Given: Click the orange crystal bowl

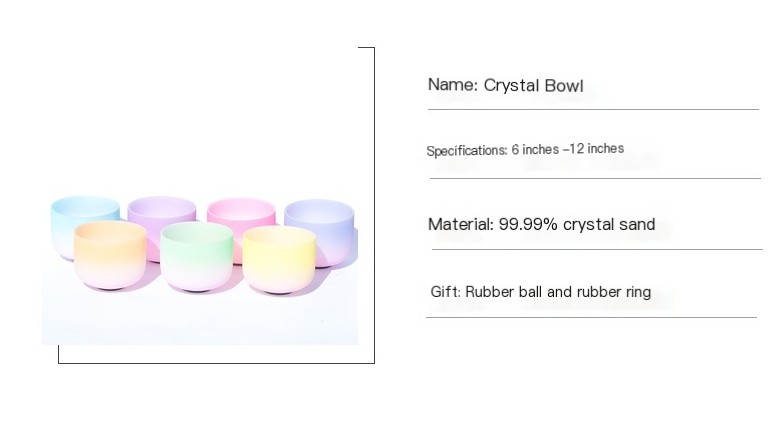Looking at the screenshot, I should 110,255.
